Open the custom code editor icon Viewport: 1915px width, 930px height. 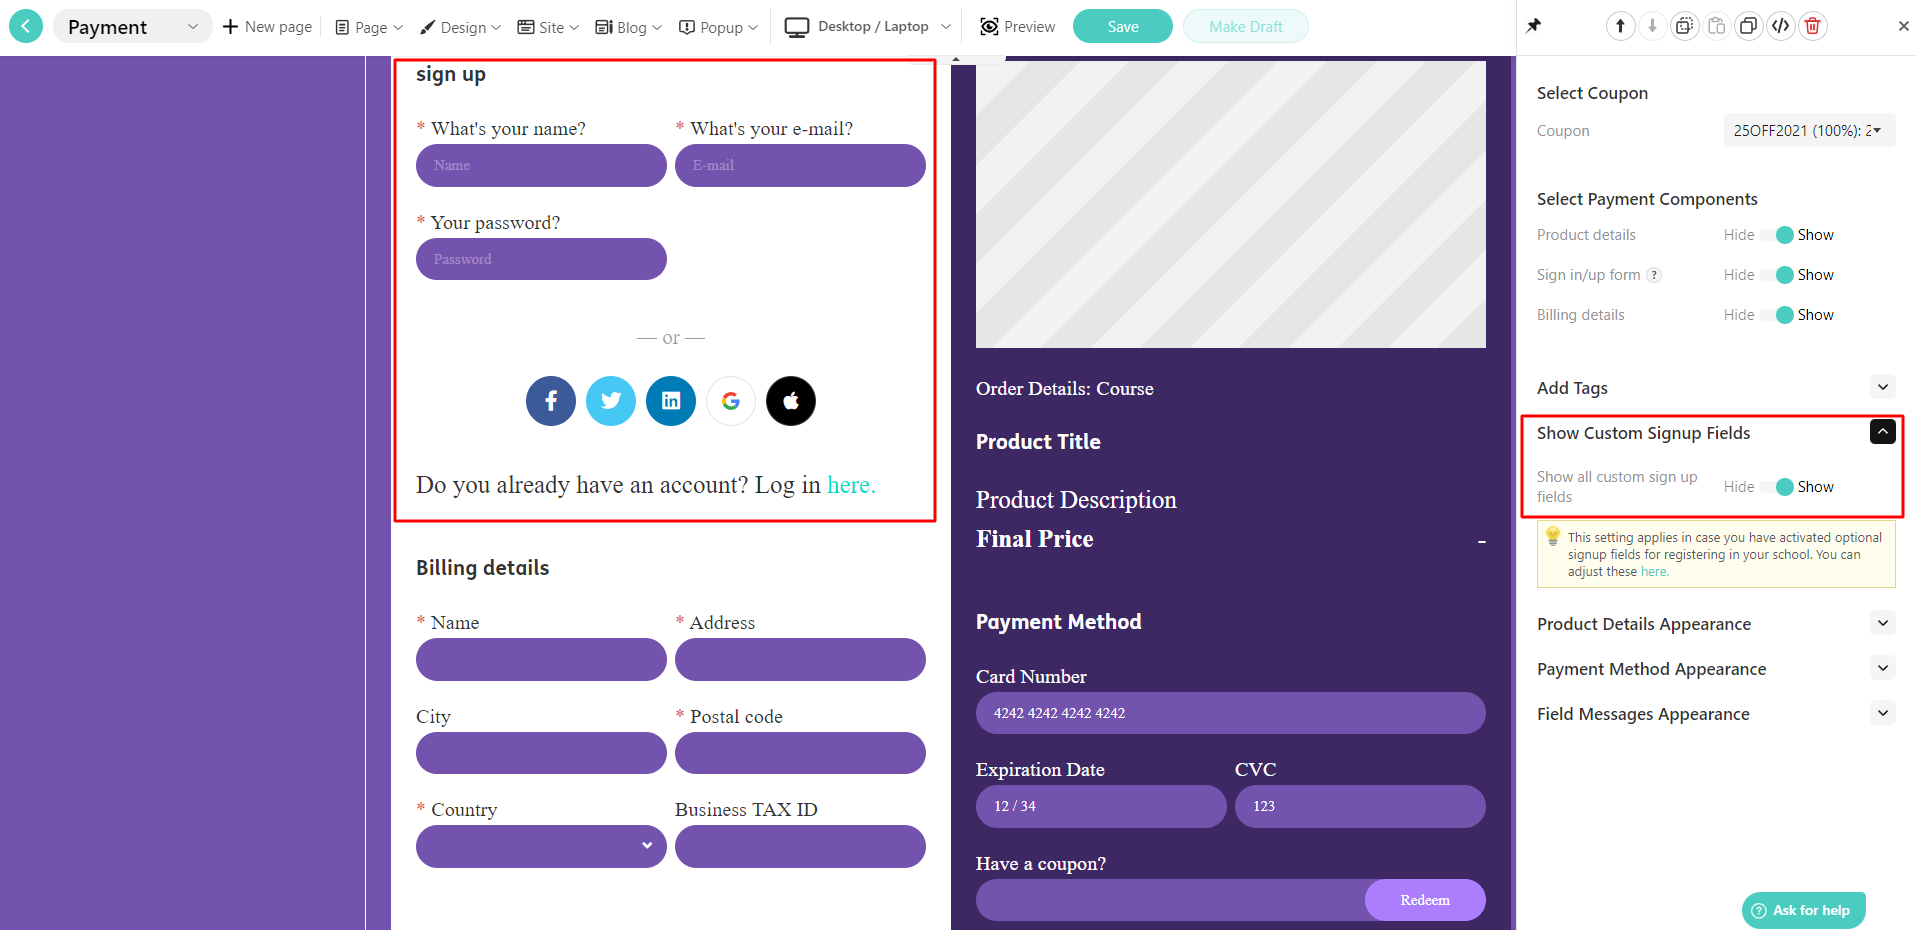(1780, 25)
